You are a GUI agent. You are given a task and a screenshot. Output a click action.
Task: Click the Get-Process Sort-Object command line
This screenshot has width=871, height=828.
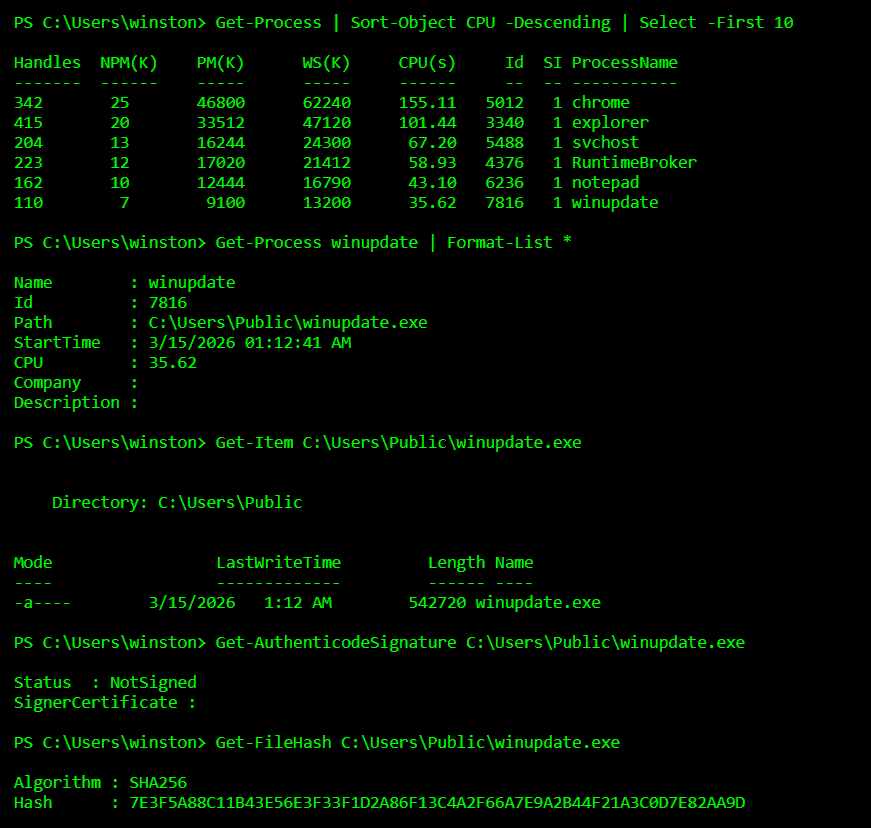click(404, 23)
